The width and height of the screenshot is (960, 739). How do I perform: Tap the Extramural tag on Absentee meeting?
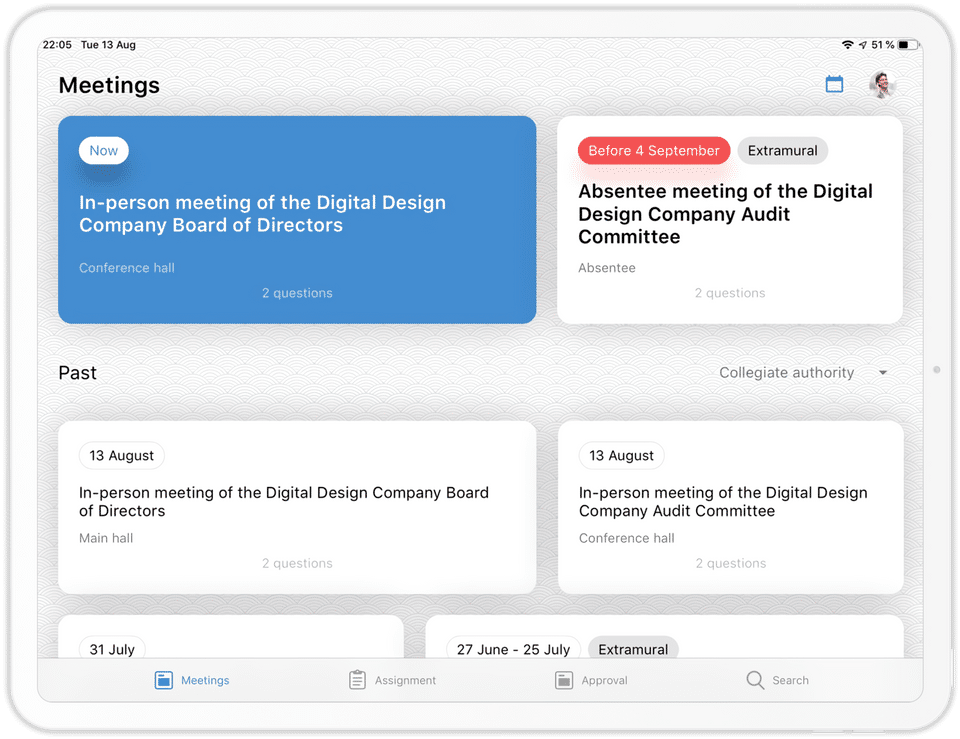782,151
